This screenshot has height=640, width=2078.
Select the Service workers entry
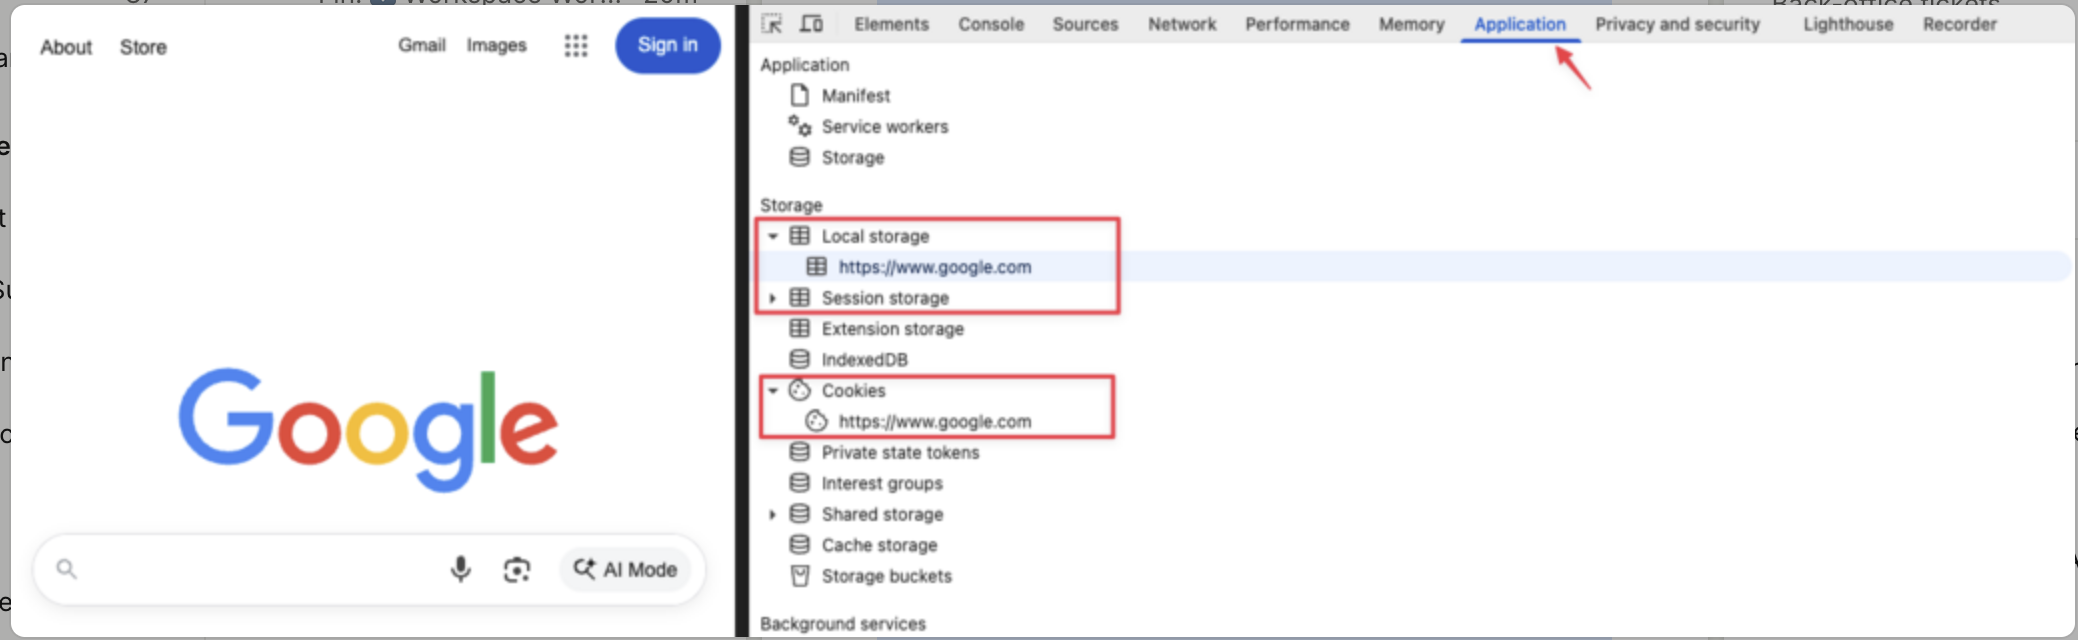point(885,127)
